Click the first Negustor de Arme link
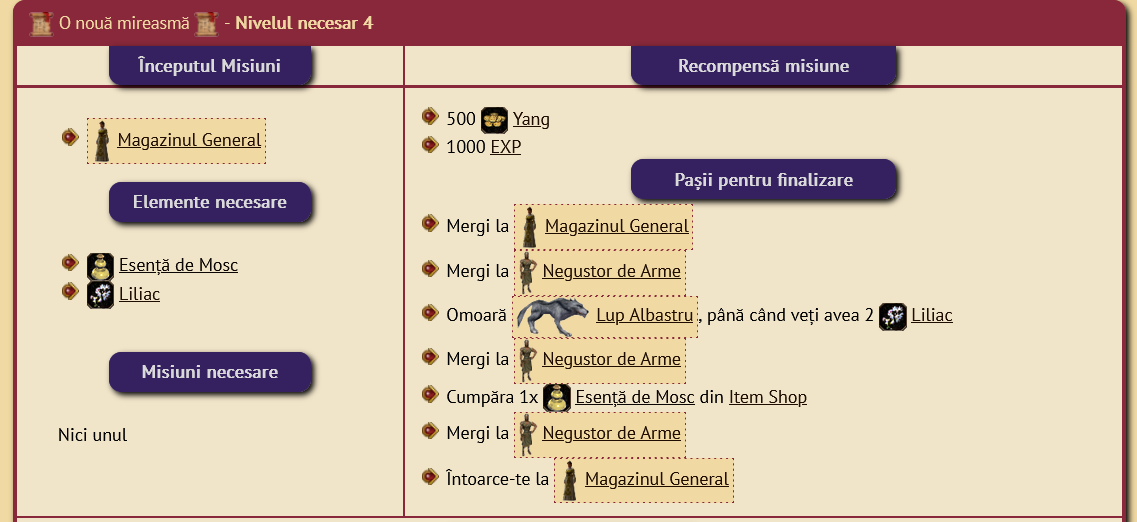 611,271
